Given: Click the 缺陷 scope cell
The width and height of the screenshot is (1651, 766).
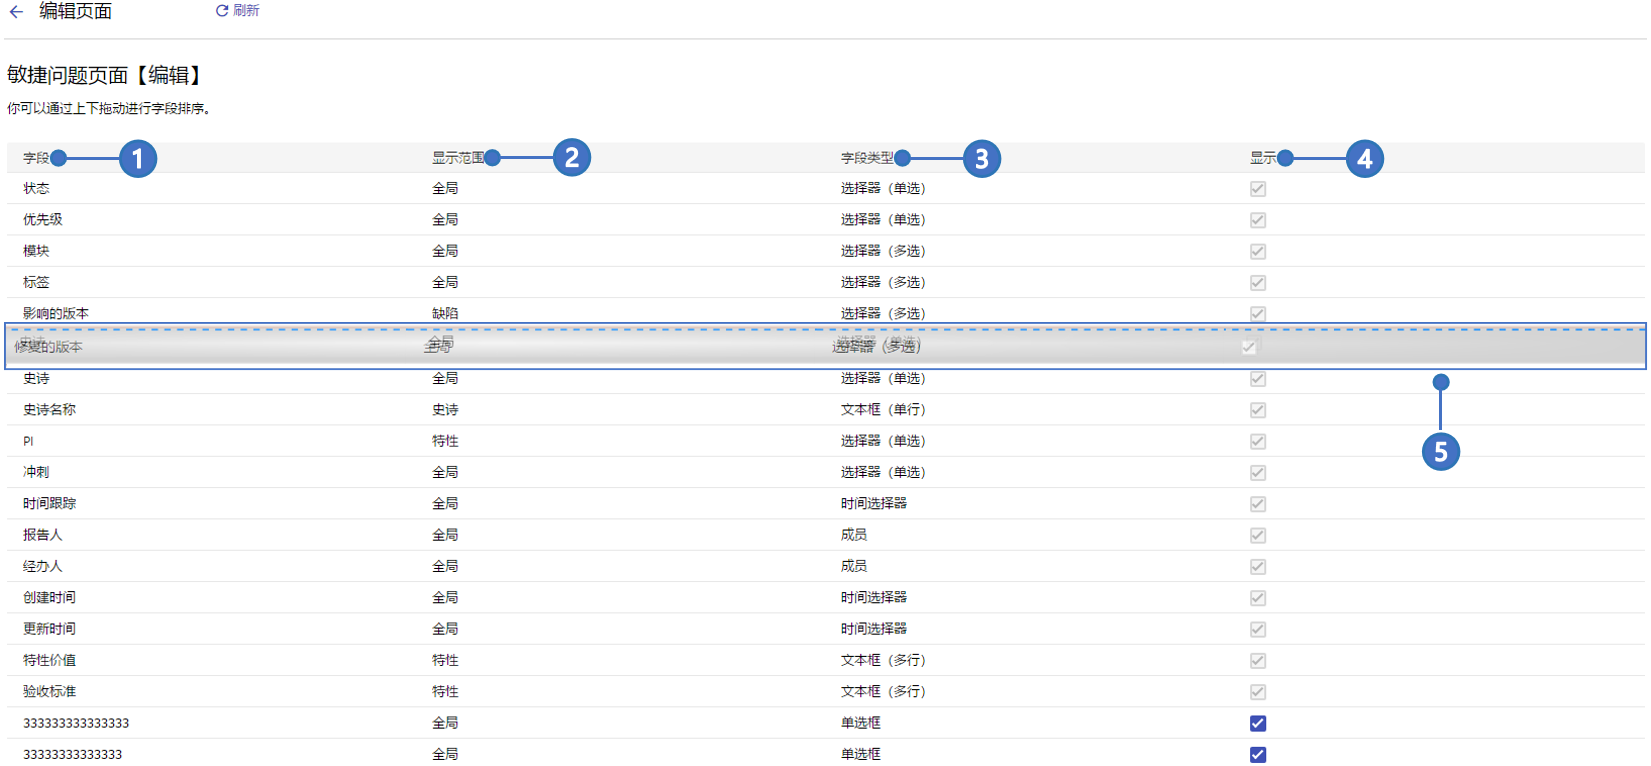Looking at the screenshot, I should (445, 313).
